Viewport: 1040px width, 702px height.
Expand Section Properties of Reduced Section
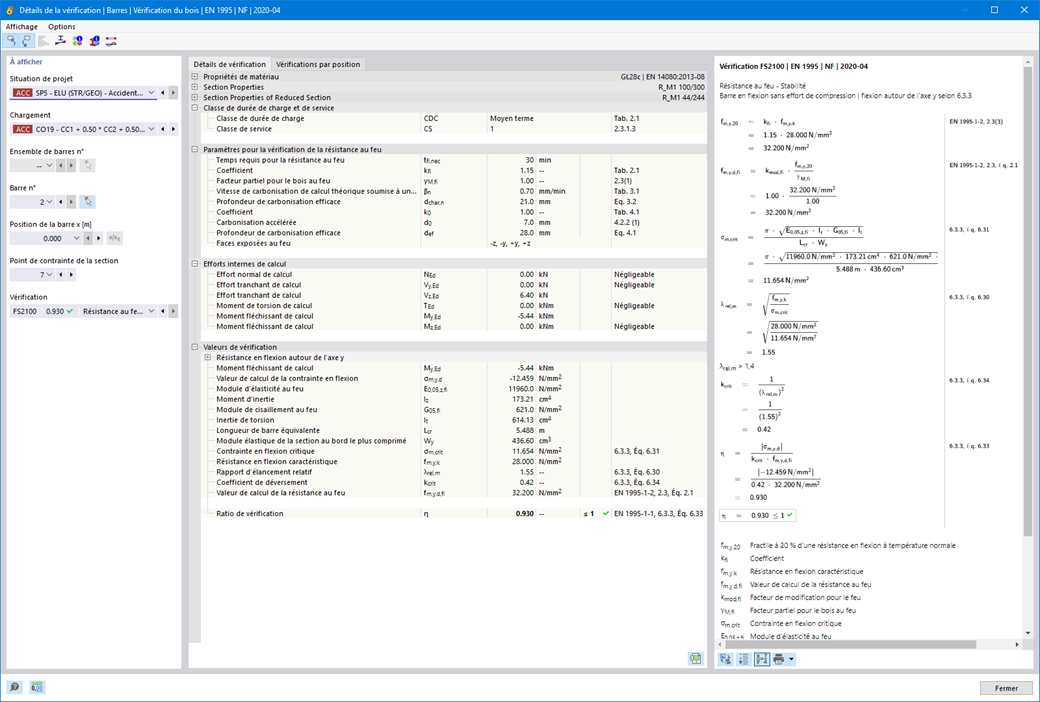[x=195, y=98]
